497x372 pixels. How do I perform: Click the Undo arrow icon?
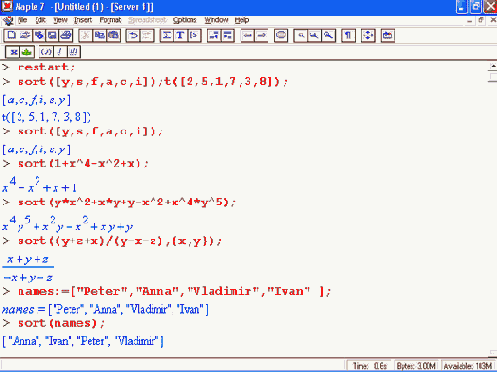pyautogui.click(x=133, y=35)
